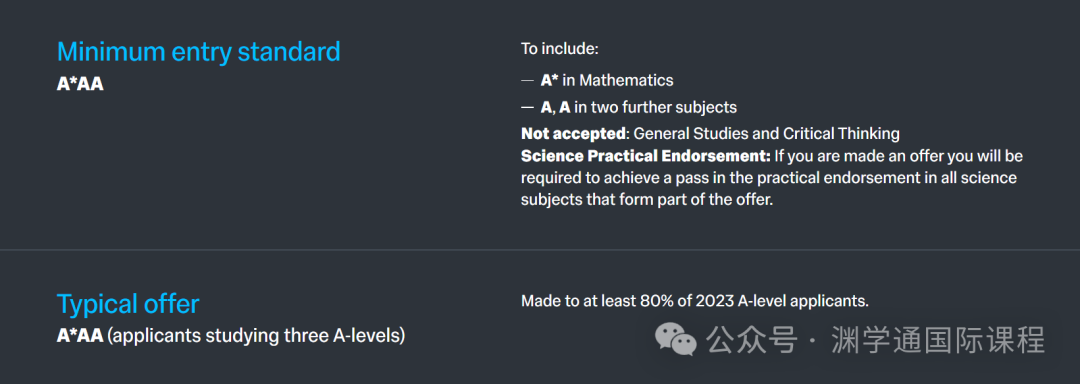Select the A*AA text under Typical offer

tap(80, 337)
